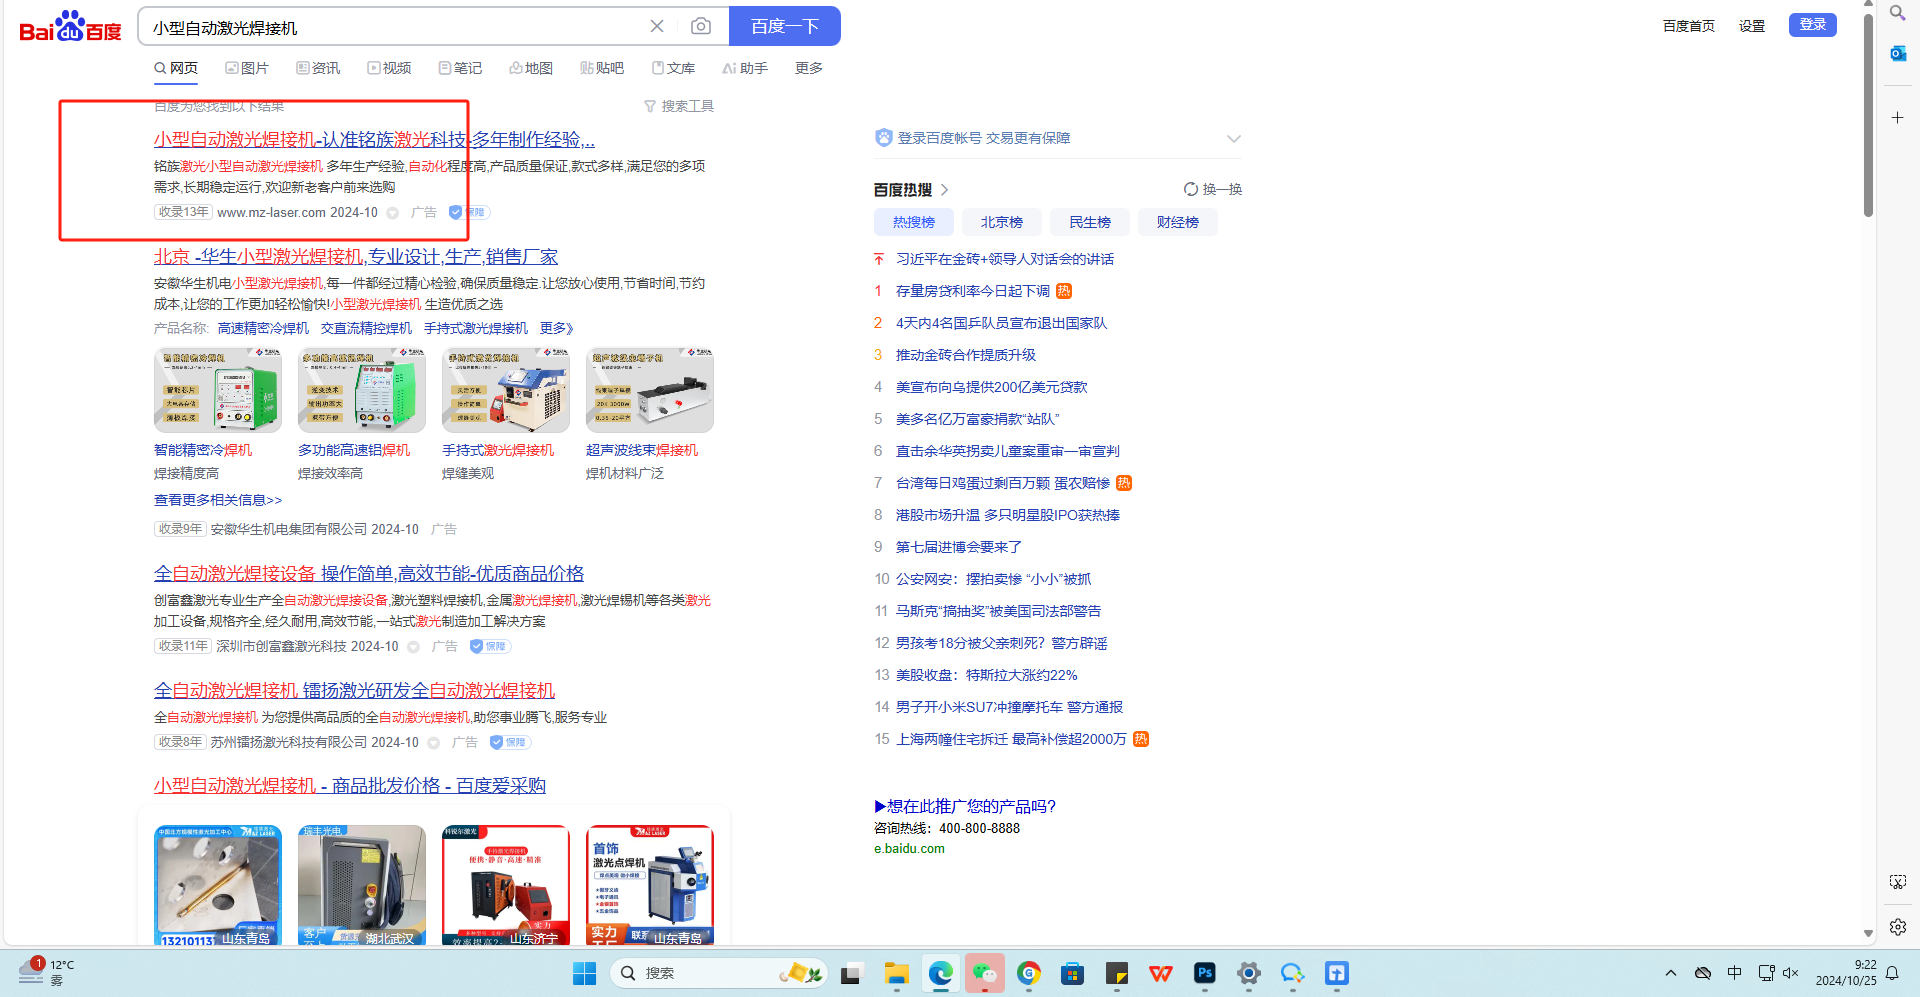Open Outlook icon in browser sidebar
This screenshot has height=997, width=1920.
(1897, 54)
